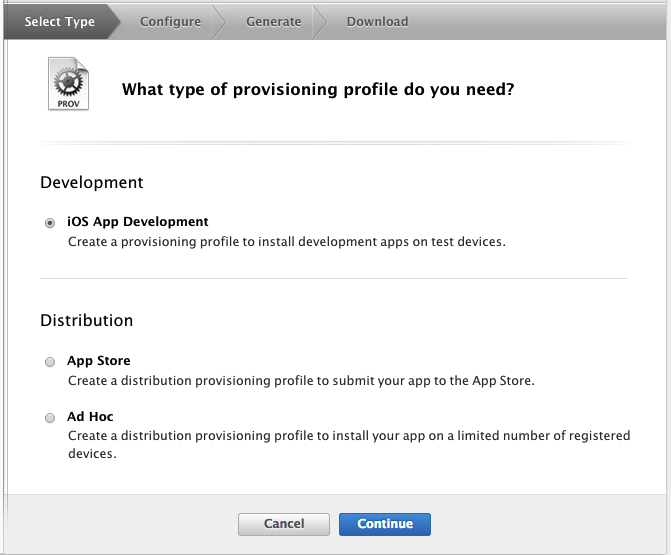Click the iOS App Development label
This screenshot has height=555, width=671.
point(137,222)
